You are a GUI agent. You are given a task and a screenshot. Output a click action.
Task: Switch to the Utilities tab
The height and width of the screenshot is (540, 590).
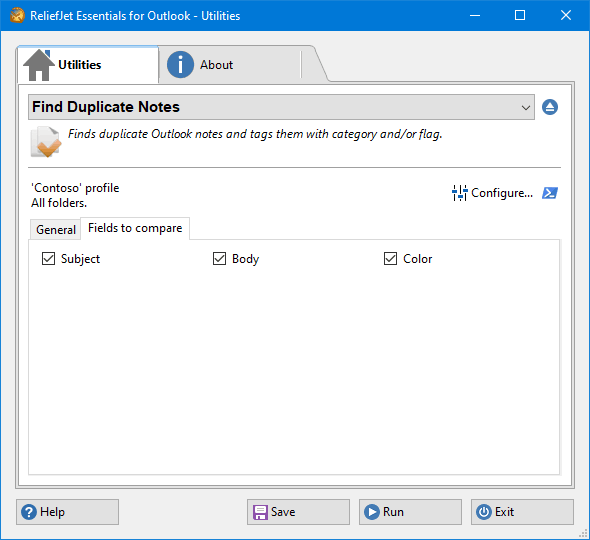click(x=88, y=65)
